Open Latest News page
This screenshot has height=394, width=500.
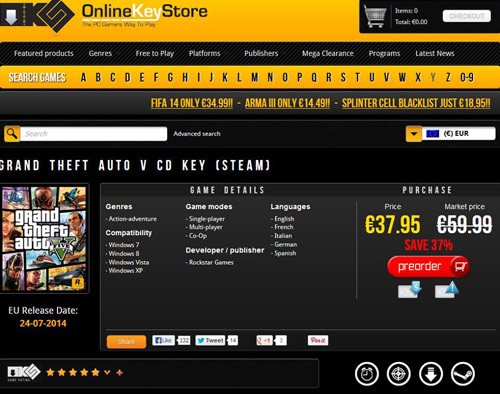coord(435,53)
